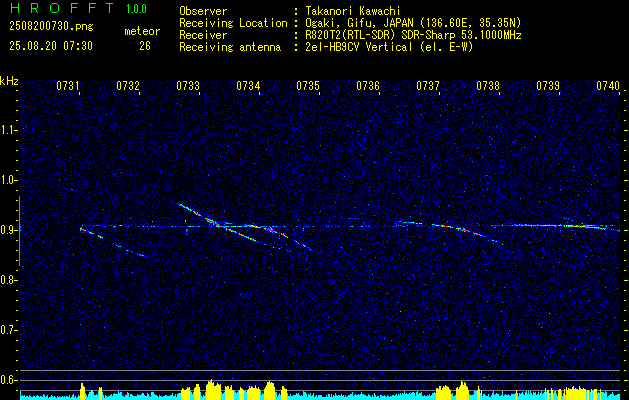This screenshot has width=629, height=400.
Task: Click the Ogaki, Gifu, JAPAN location text
Action: click(x=411, y=23)
